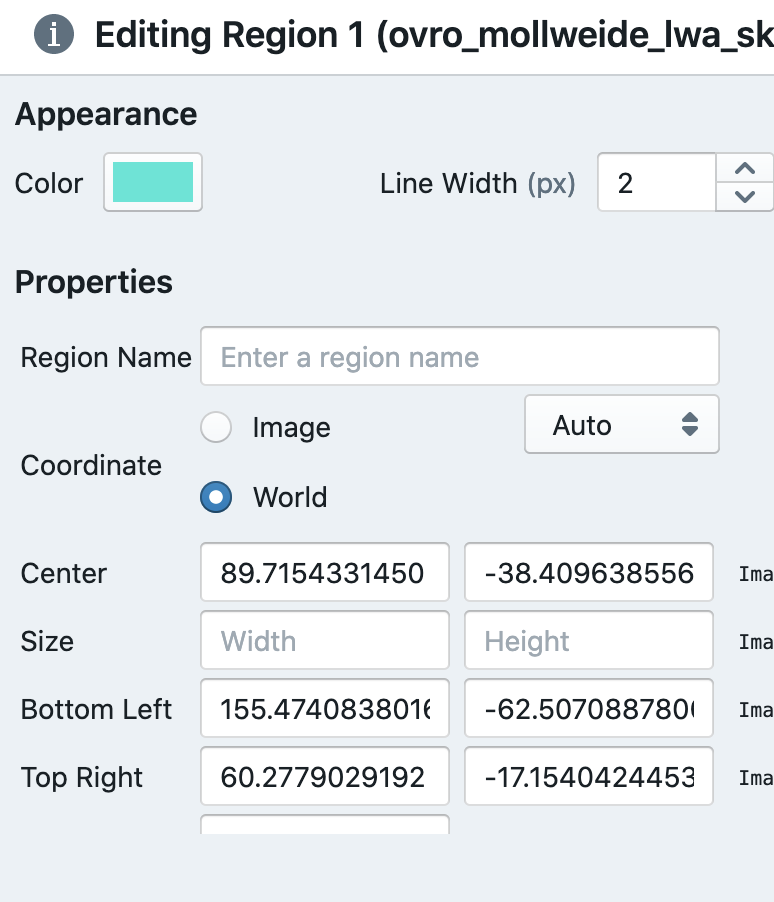This screenshot has height=902, width=774.
Task: Click the Size Height input box
Action: 588,640
